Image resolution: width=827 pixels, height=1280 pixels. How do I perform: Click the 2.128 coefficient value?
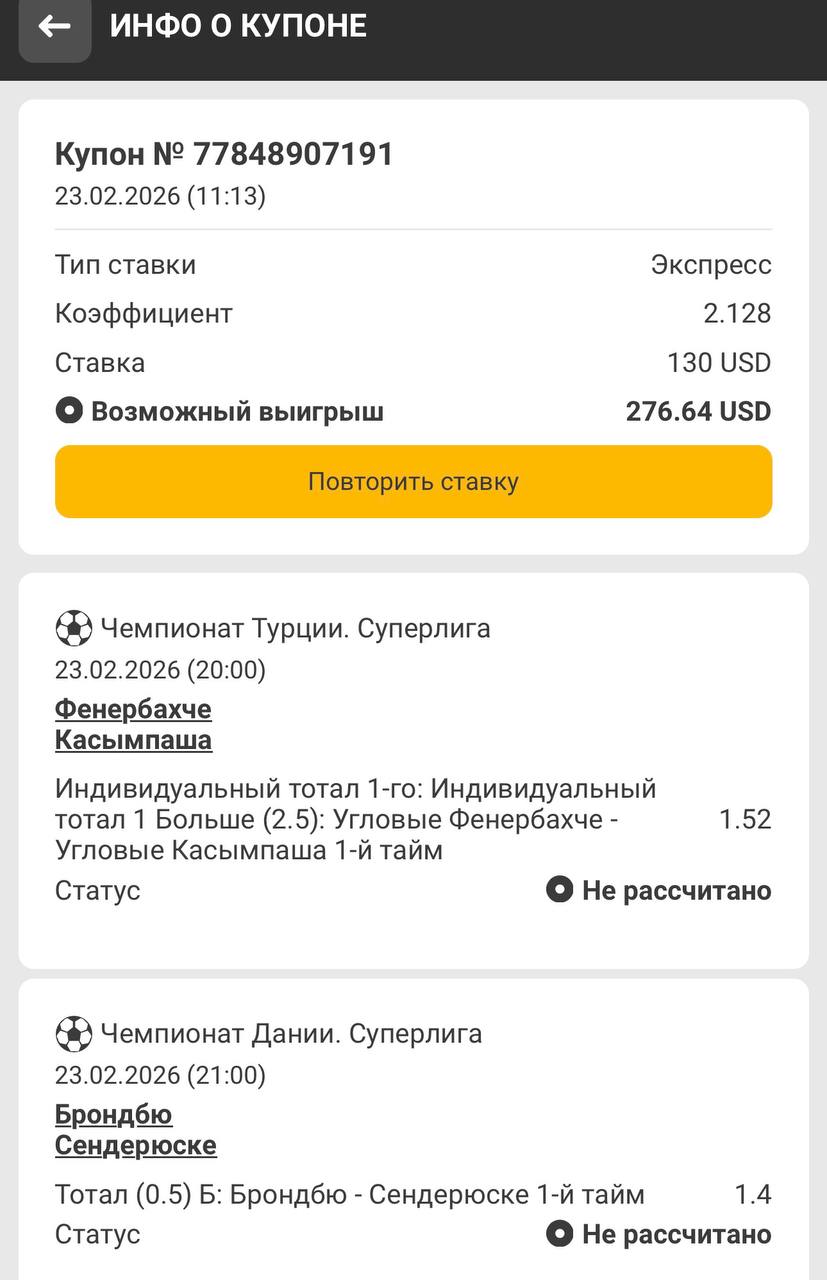tap(737, 313)
